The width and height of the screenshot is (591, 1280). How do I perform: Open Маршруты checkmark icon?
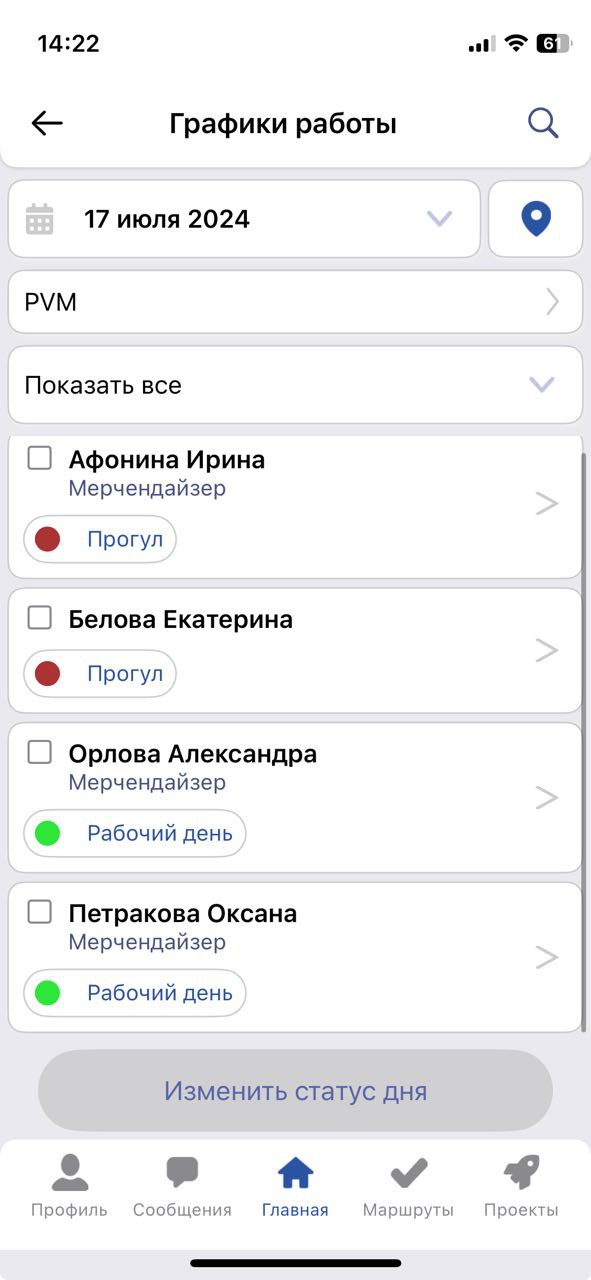click(408, 1172)
